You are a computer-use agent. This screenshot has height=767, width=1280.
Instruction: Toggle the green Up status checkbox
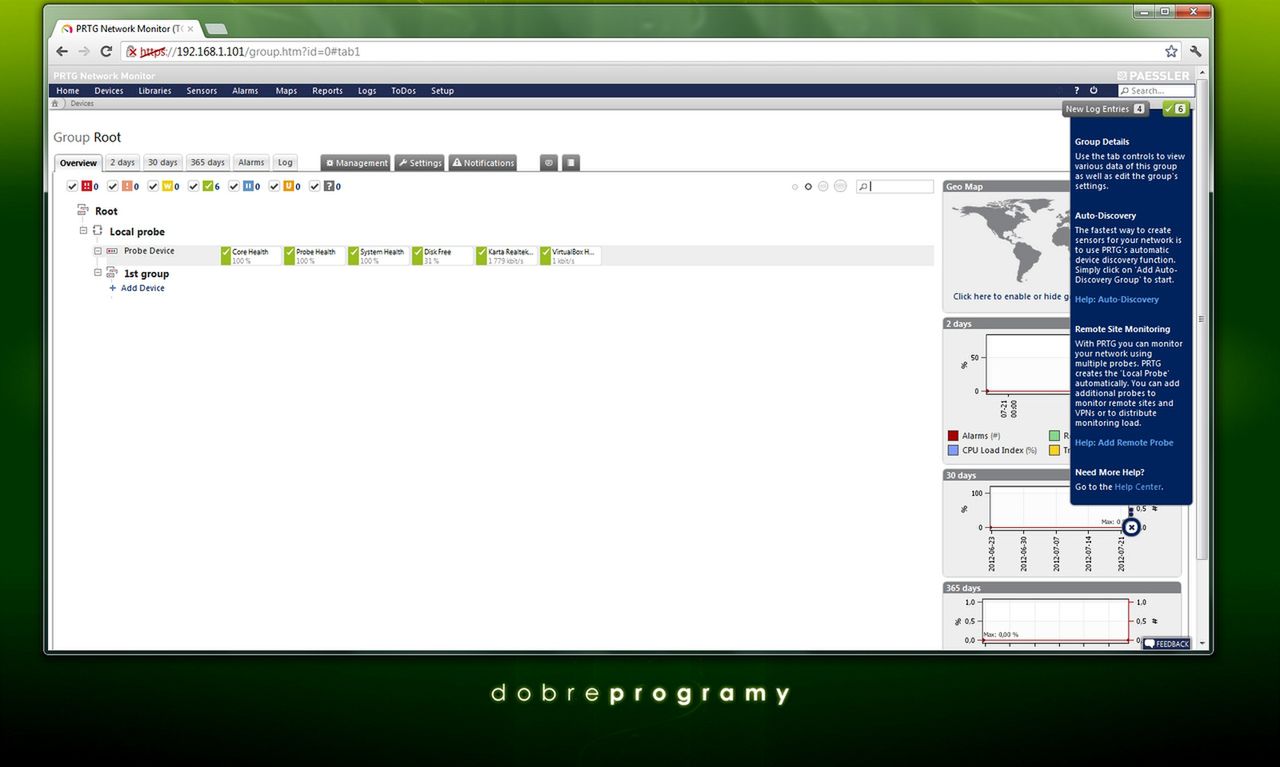tap(193, 186)
